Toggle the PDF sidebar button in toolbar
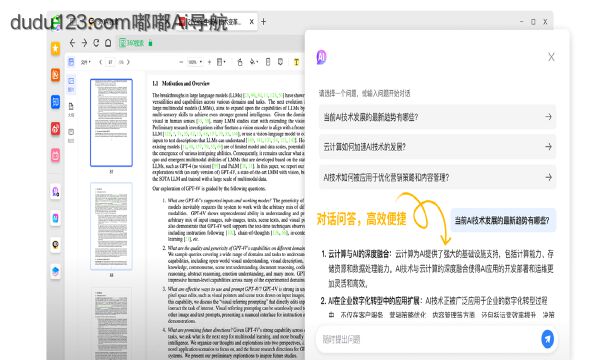The image size is (600, 360). 71,62
